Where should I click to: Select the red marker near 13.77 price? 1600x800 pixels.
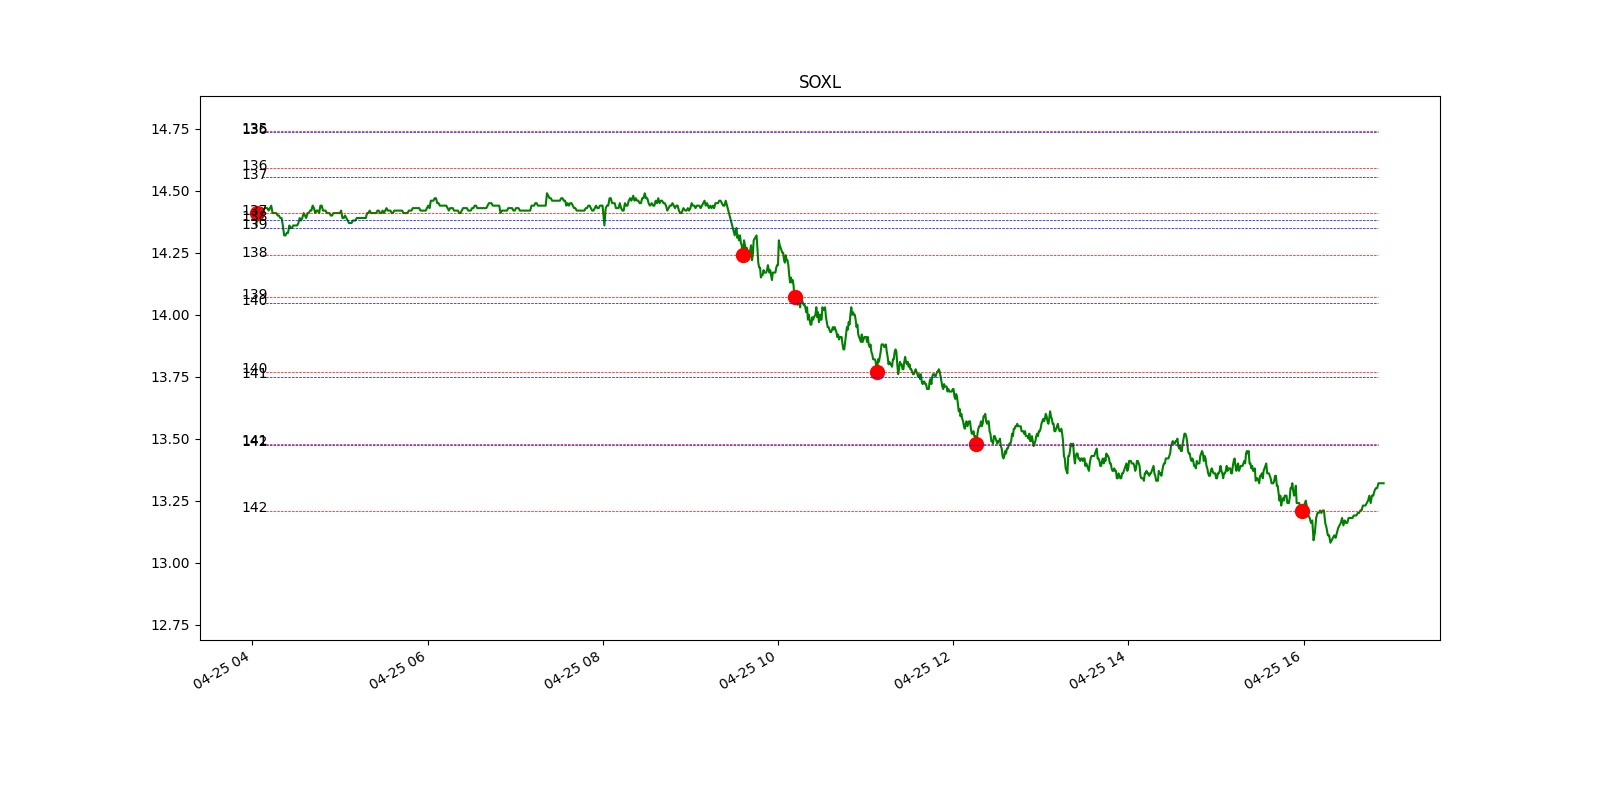(877, 372)
